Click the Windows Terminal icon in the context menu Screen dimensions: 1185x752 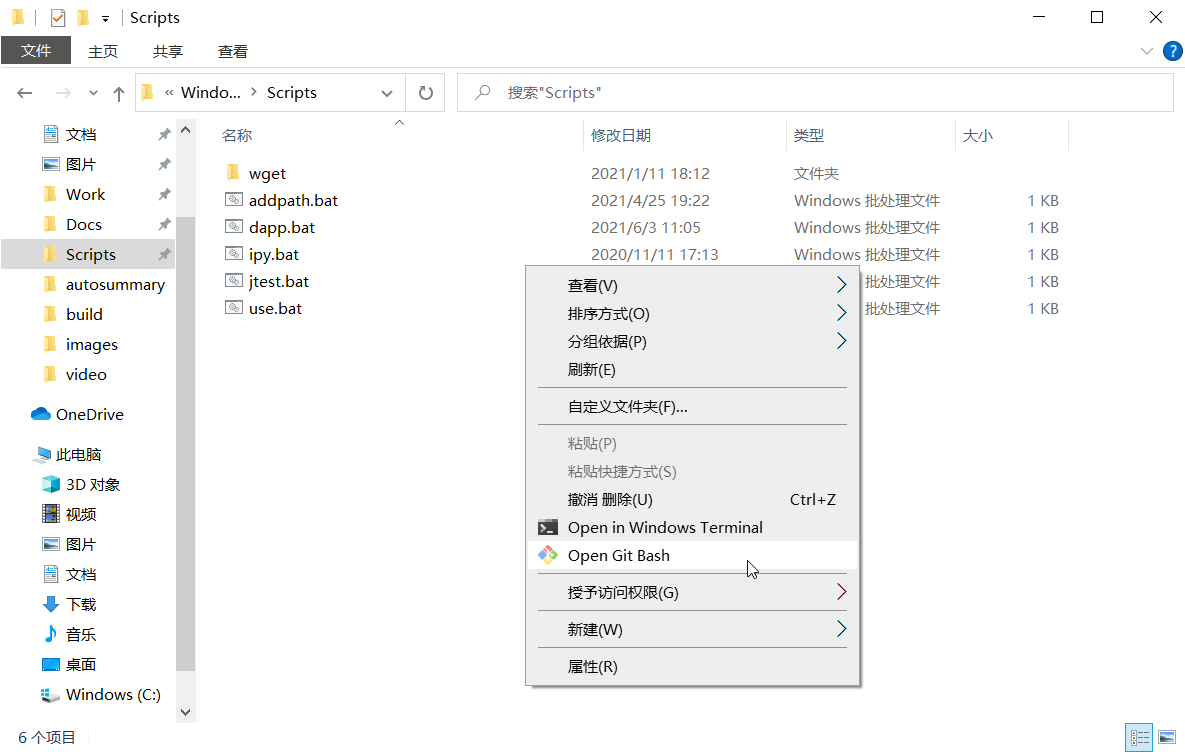pos(547,527)
